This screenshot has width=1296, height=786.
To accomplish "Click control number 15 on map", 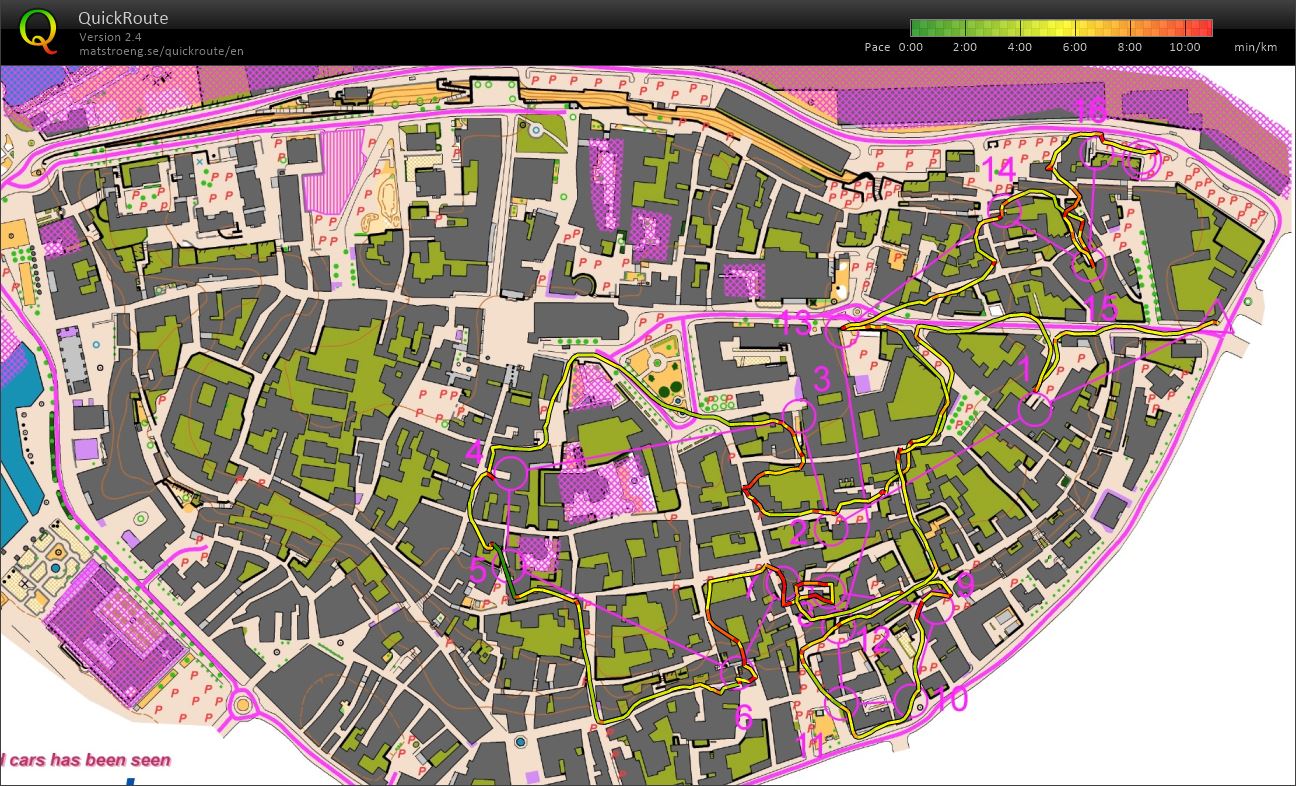I will (1100, 309).
